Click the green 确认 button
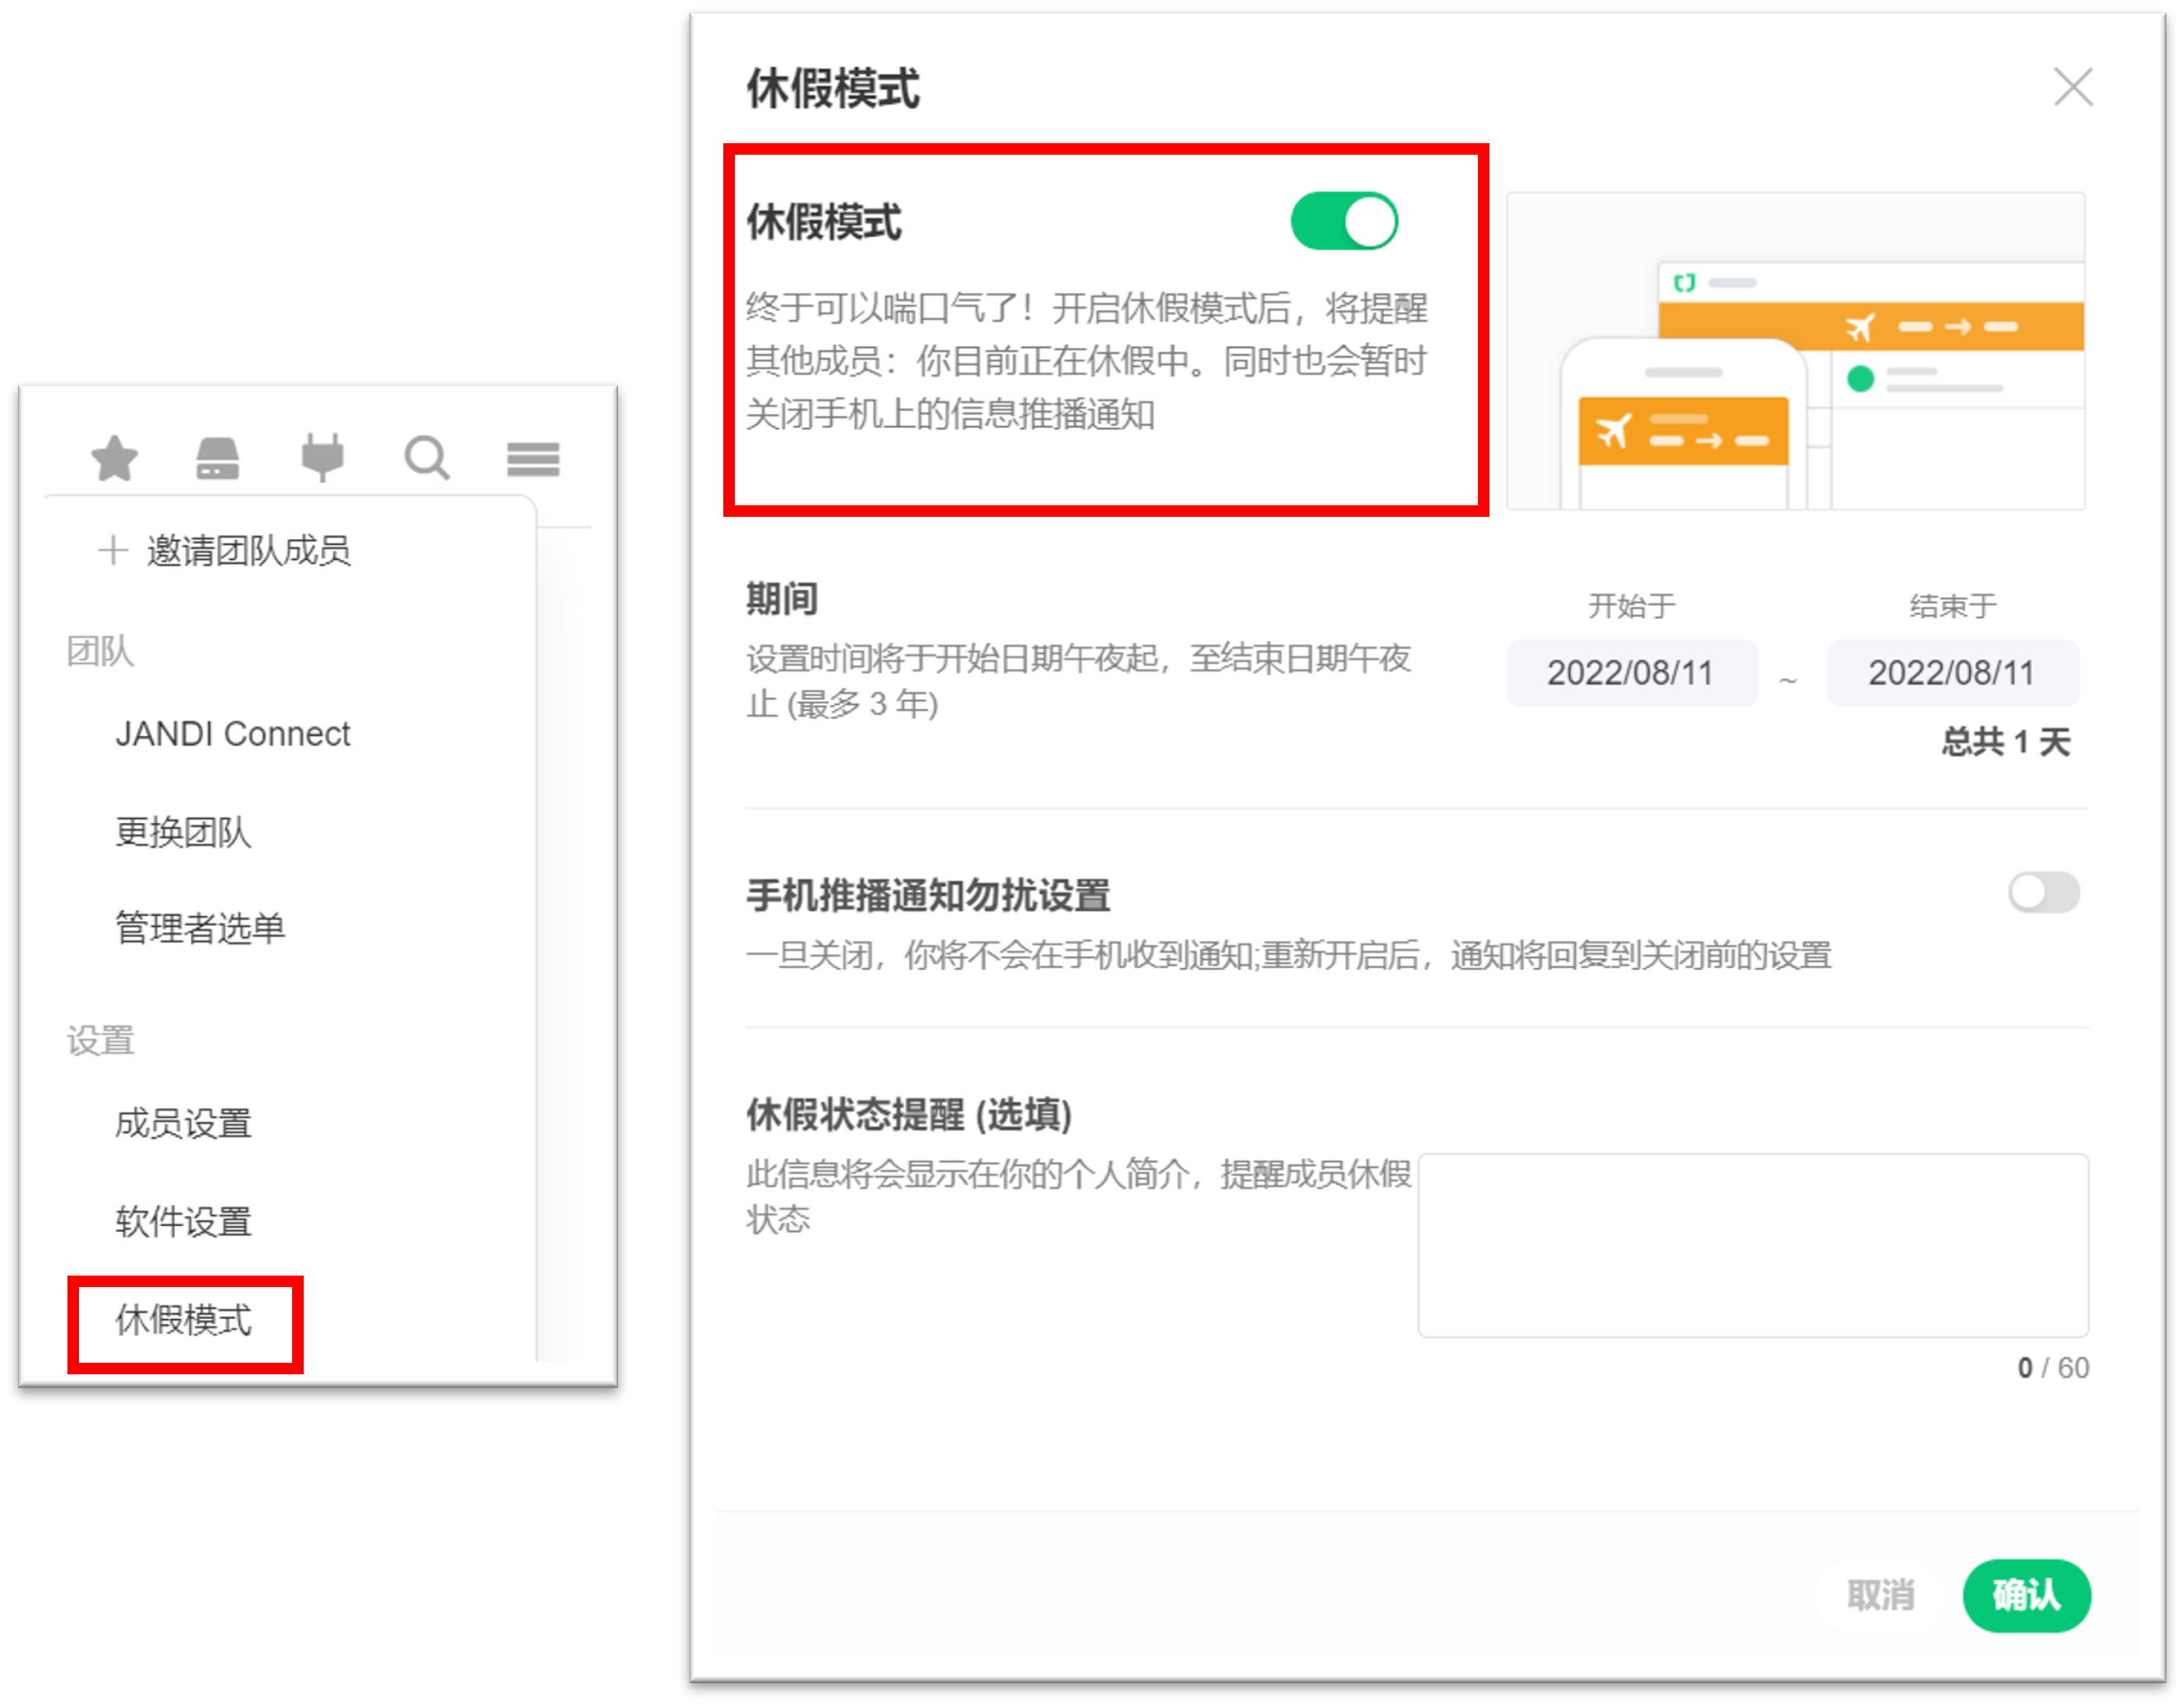 [x=2026, y=1595]
